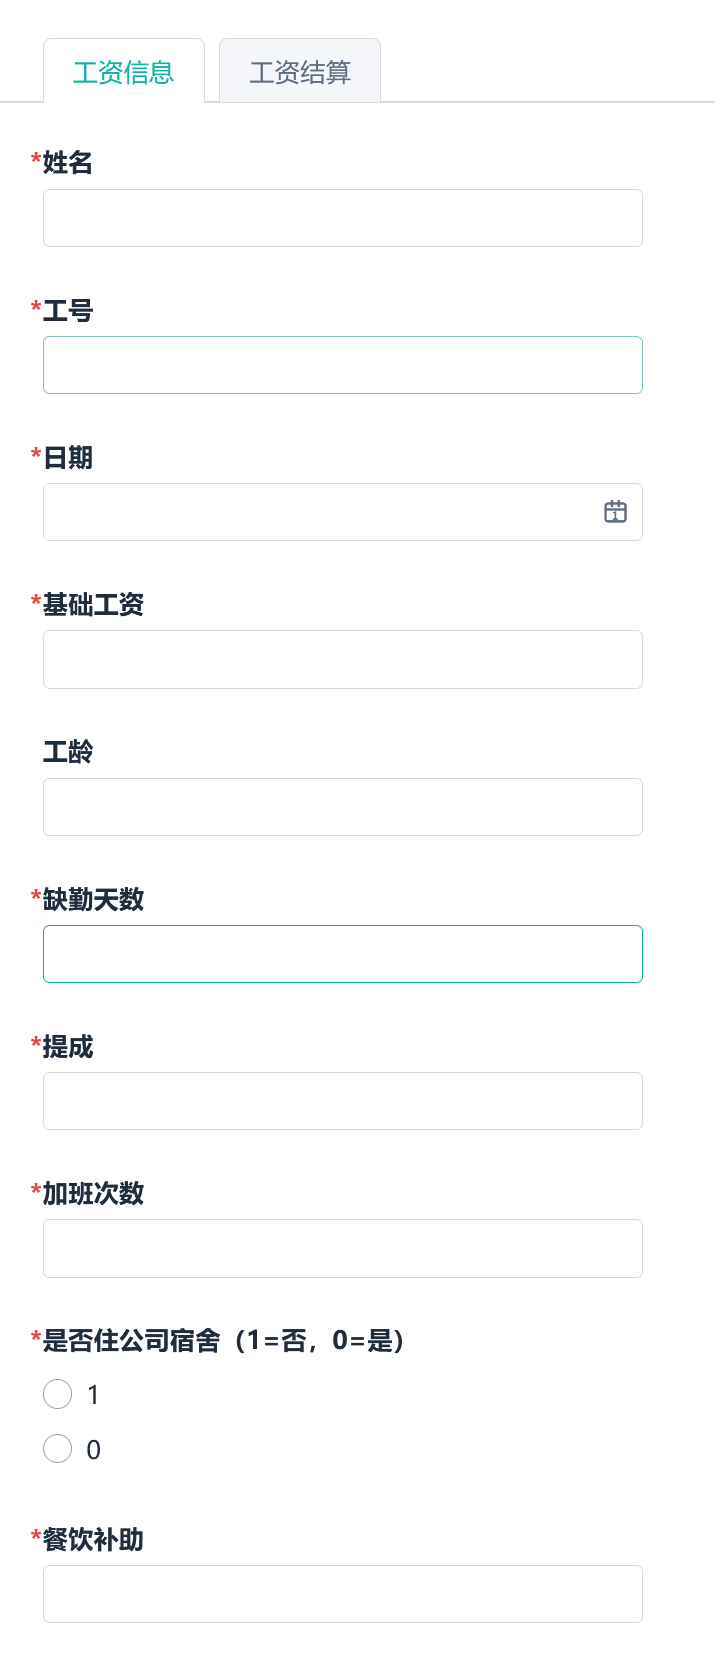Switch to the 工资结算 tab
Screen dimensions: 715x1663
click(x=300, y=72)
